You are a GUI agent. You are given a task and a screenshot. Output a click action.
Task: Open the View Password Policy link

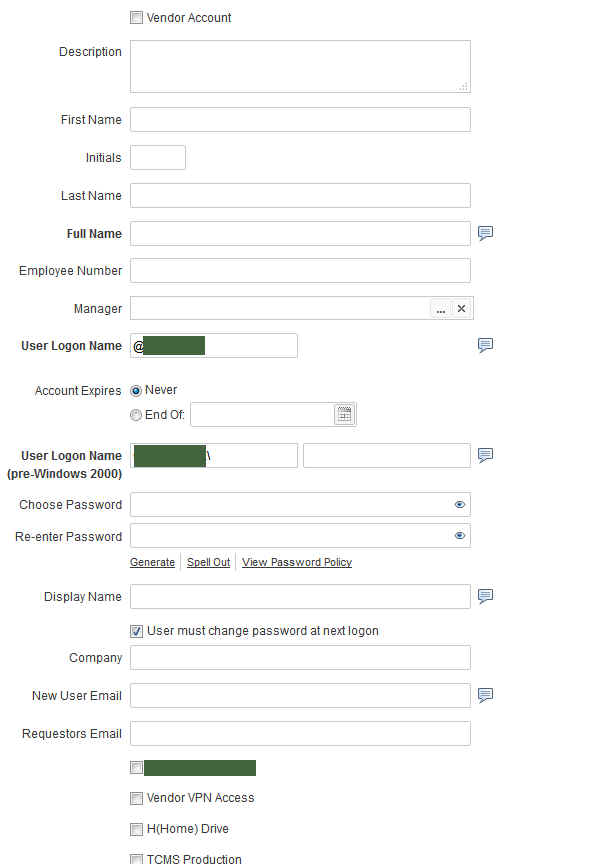pos(296,562)
